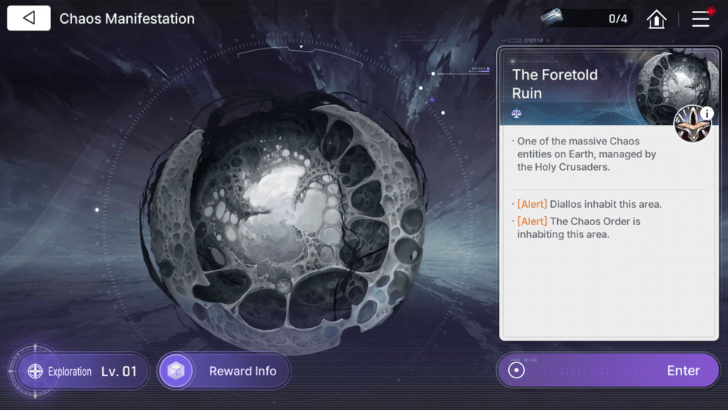Click the Chaos Manifestation title
The height and width of the screenshot is (410, 728).
click(x=127, y=19)
